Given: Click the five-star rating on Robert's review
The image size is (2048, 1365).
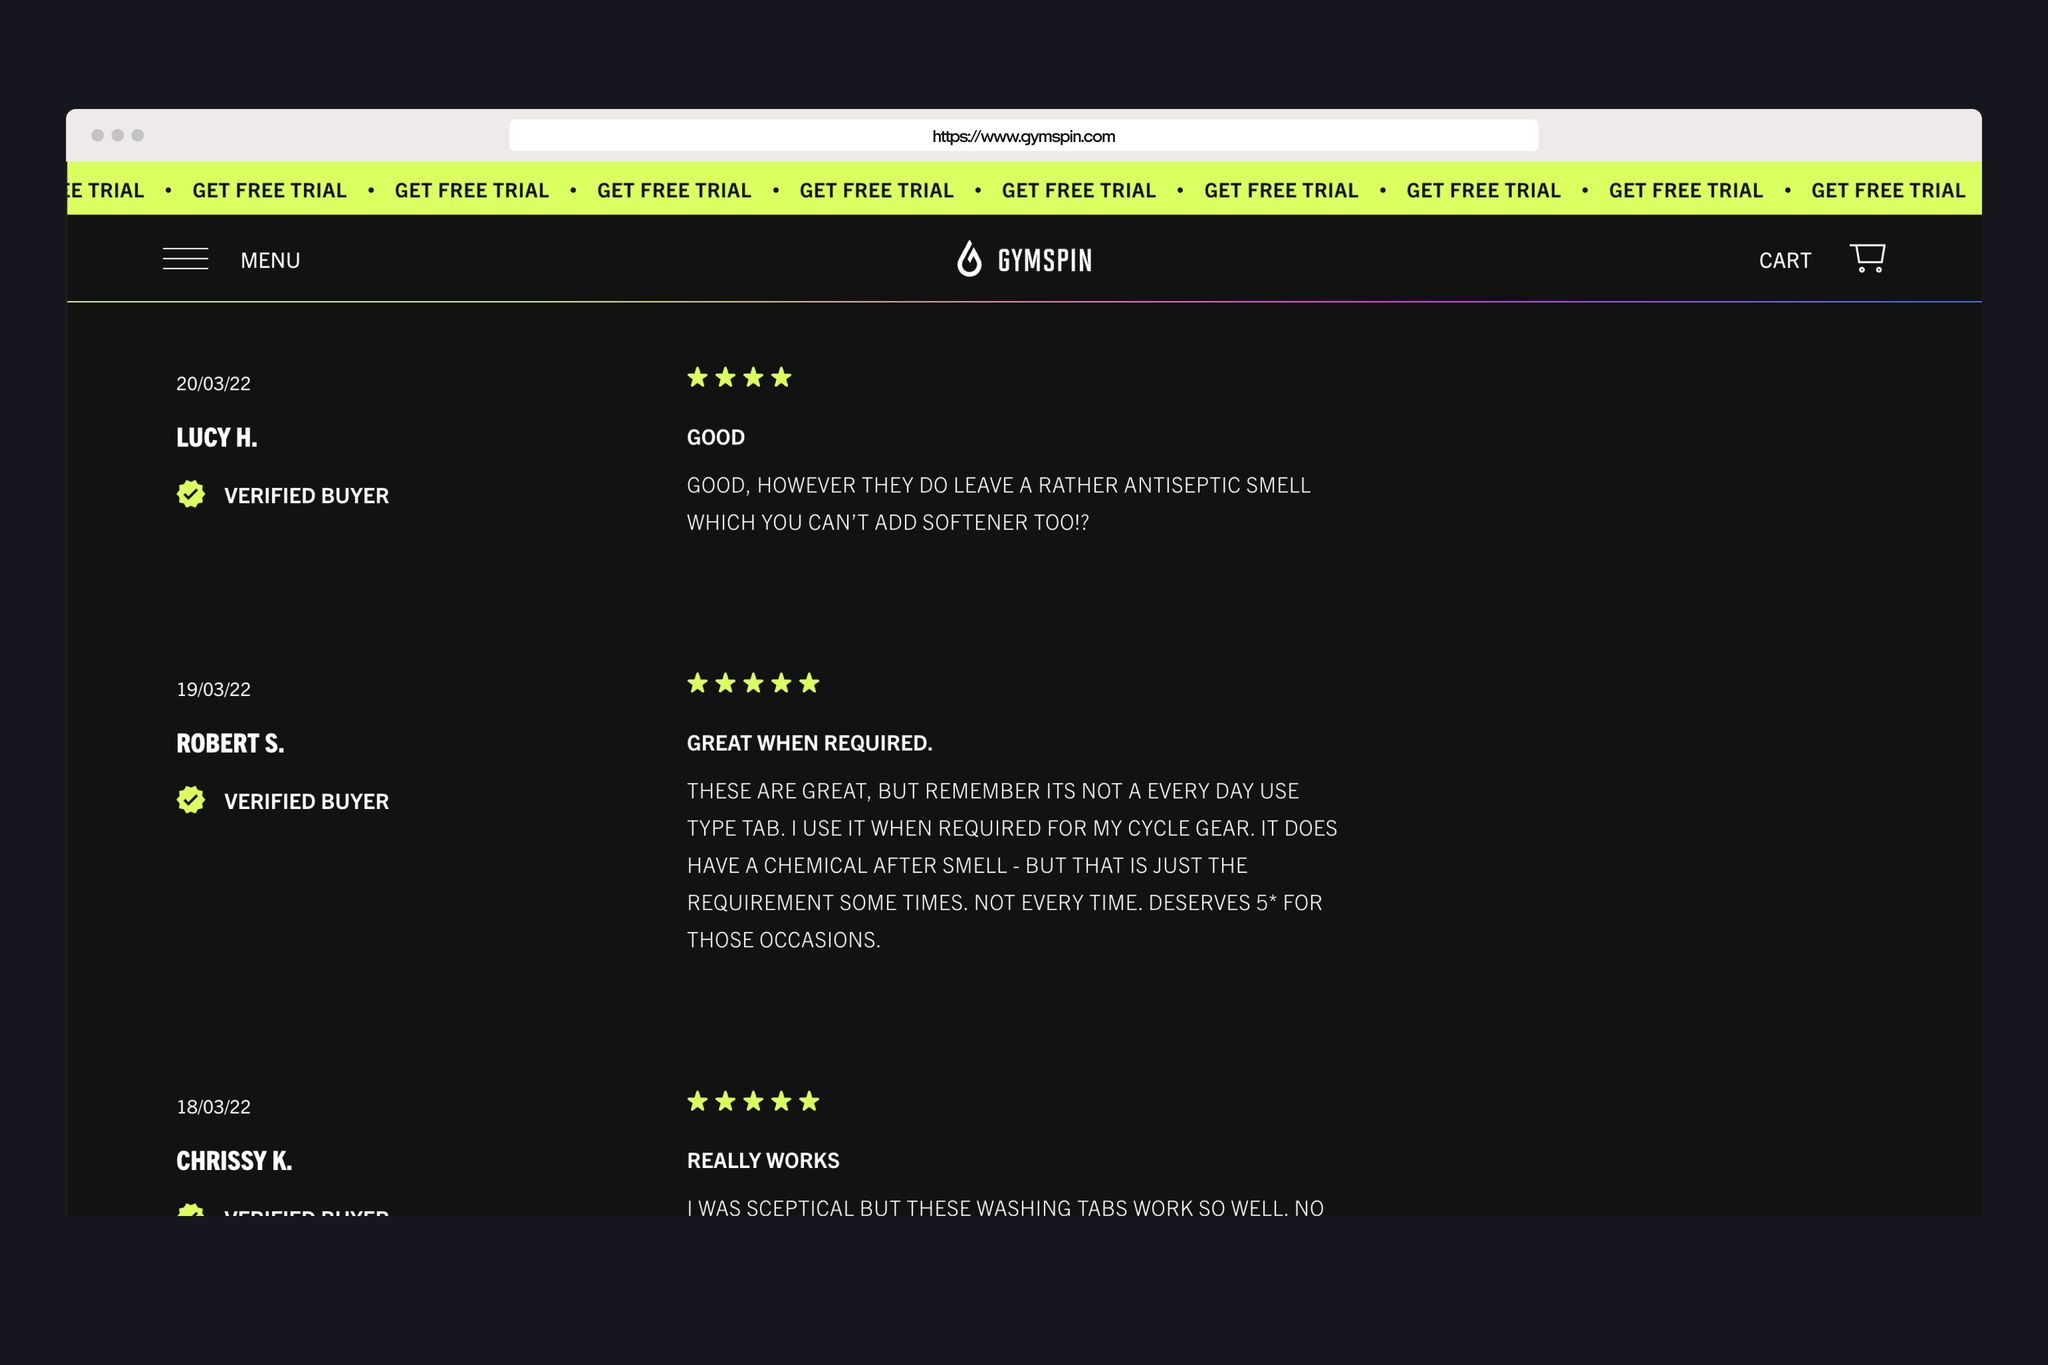Looking at the screenshot, I should point(753,684).
